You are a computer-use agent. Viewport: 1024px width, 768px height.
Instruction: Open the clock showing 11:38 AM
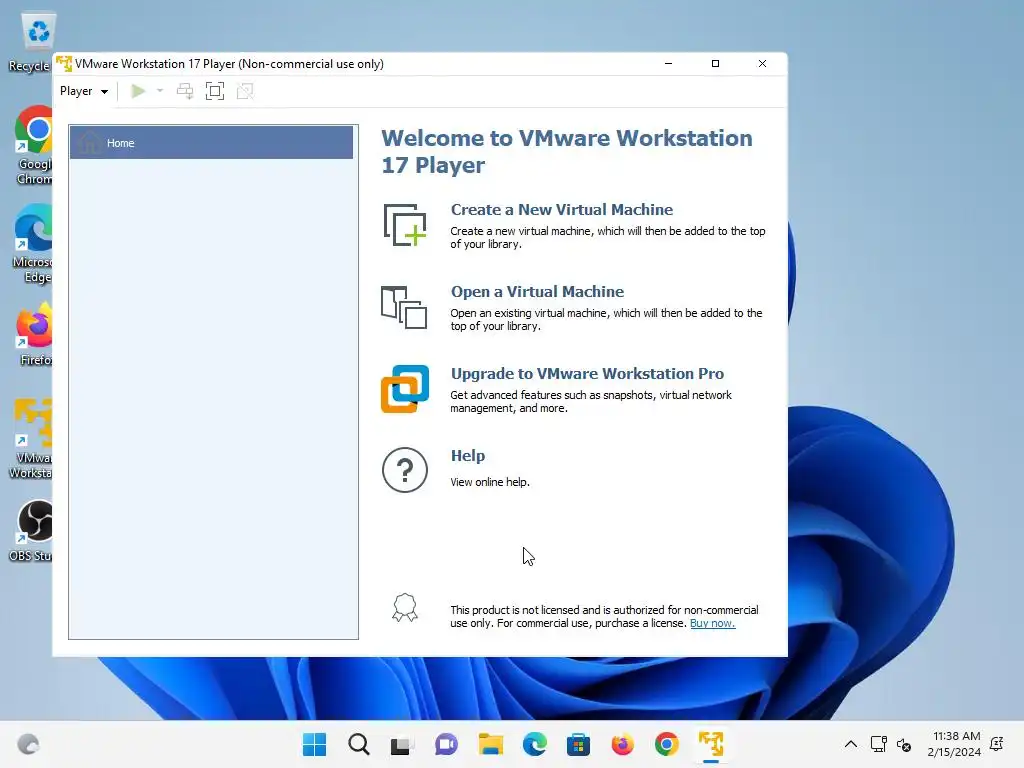coord(954,744)
